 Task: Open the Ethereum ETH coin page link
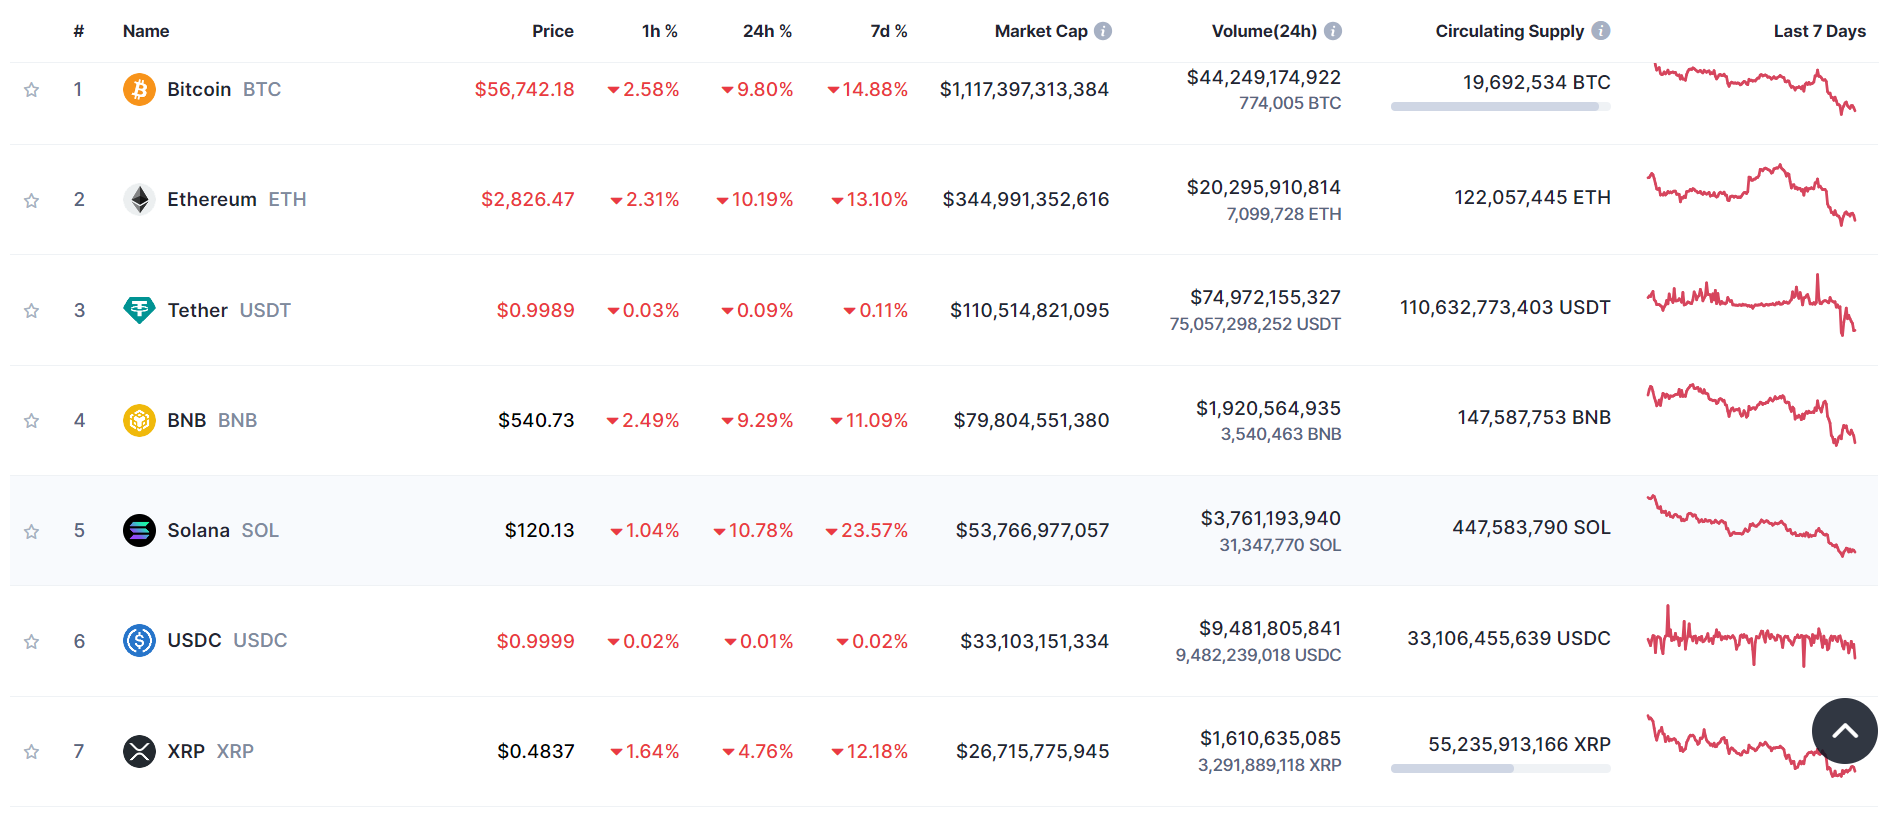pyautogui.click(x=236, y=200)
